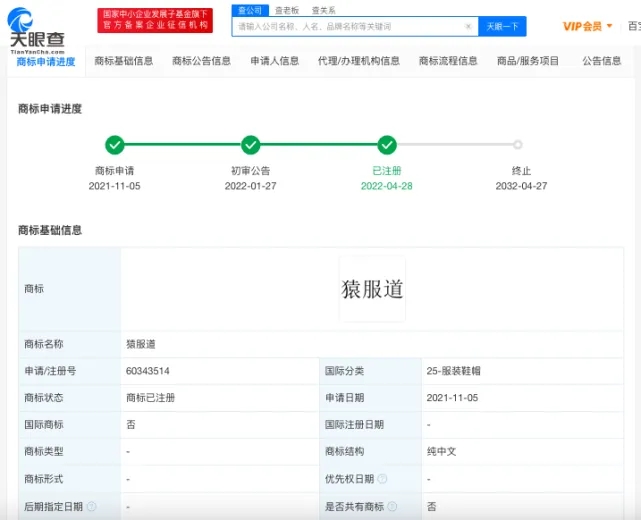Image resolution: width=641 pixels, height=520 pixels.
Task: Select the 查公司 search tab
Action: point(250,10)
